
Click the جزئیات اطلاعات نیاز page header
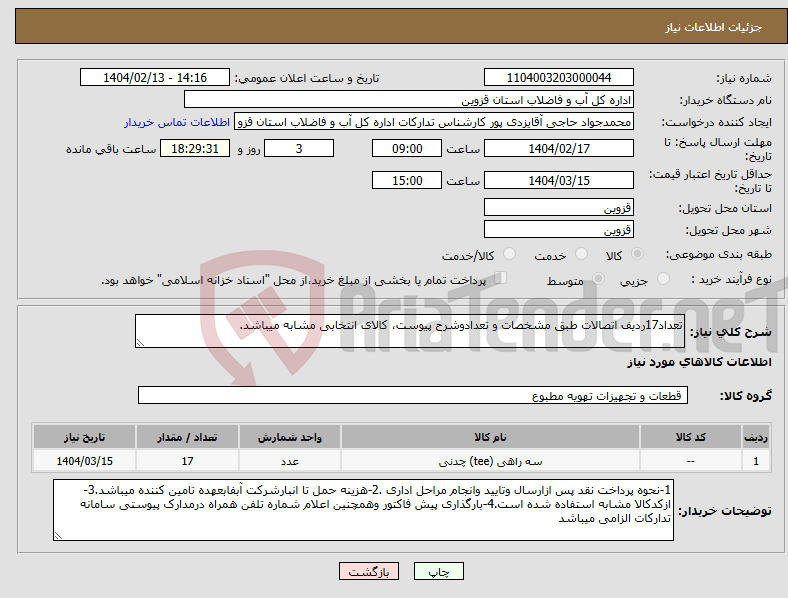coord(713,27)
